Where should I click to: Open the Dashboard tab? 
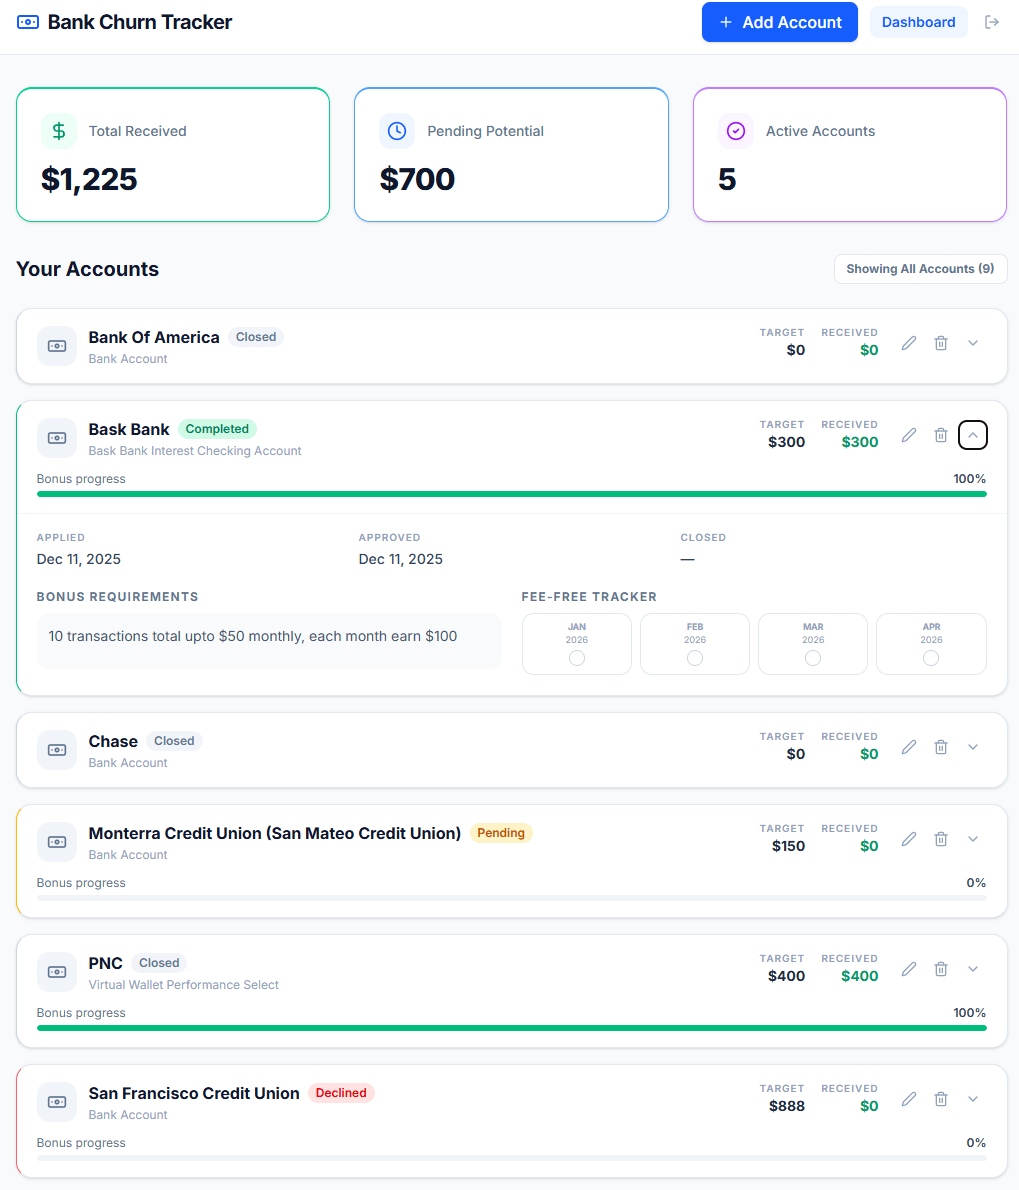918,21
